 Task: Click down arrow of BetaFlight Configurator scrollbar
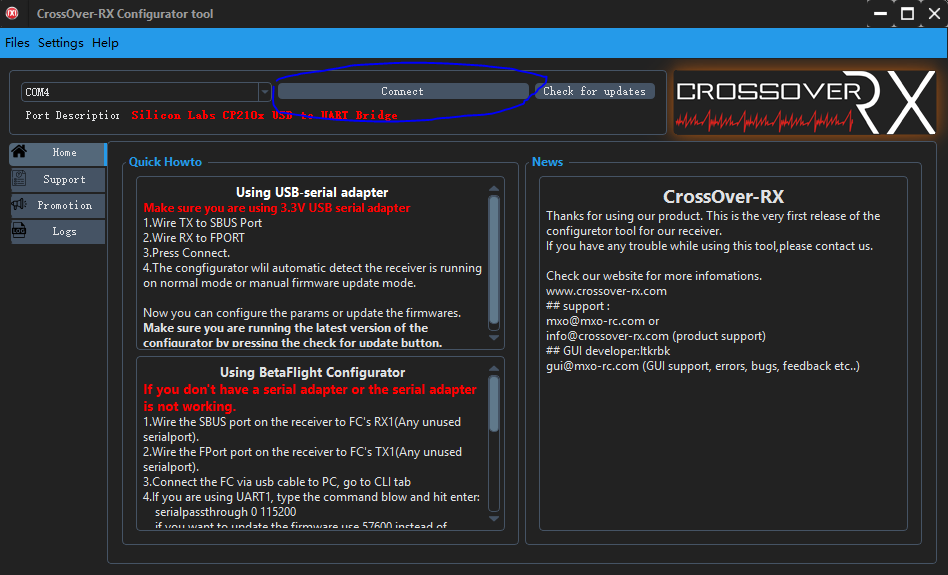(494, 519)
